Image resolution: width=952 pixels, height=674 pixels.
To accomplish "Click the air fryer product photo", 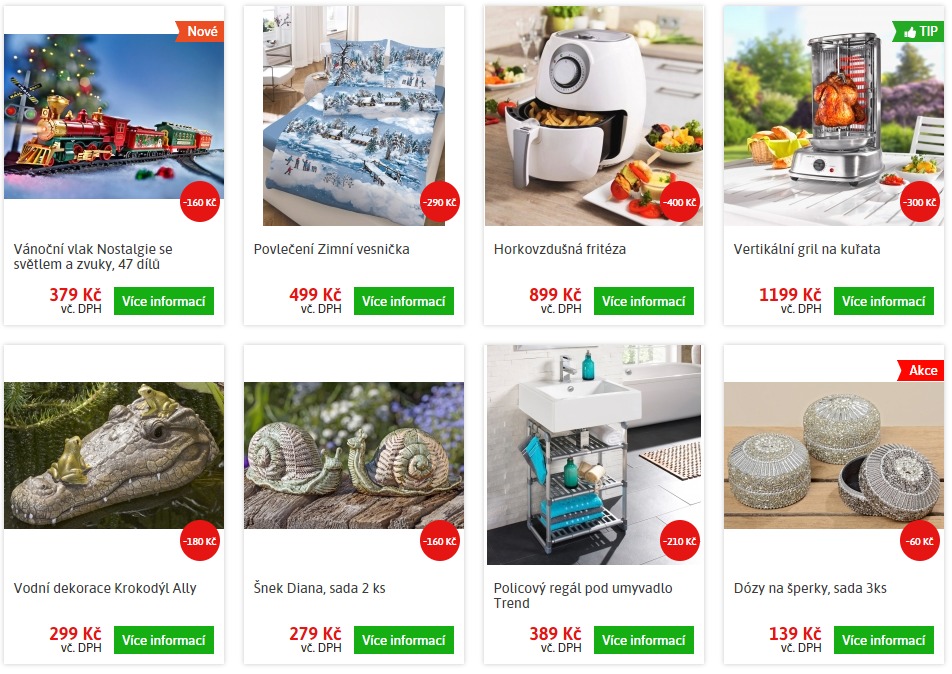I will (x=594, y=116).
